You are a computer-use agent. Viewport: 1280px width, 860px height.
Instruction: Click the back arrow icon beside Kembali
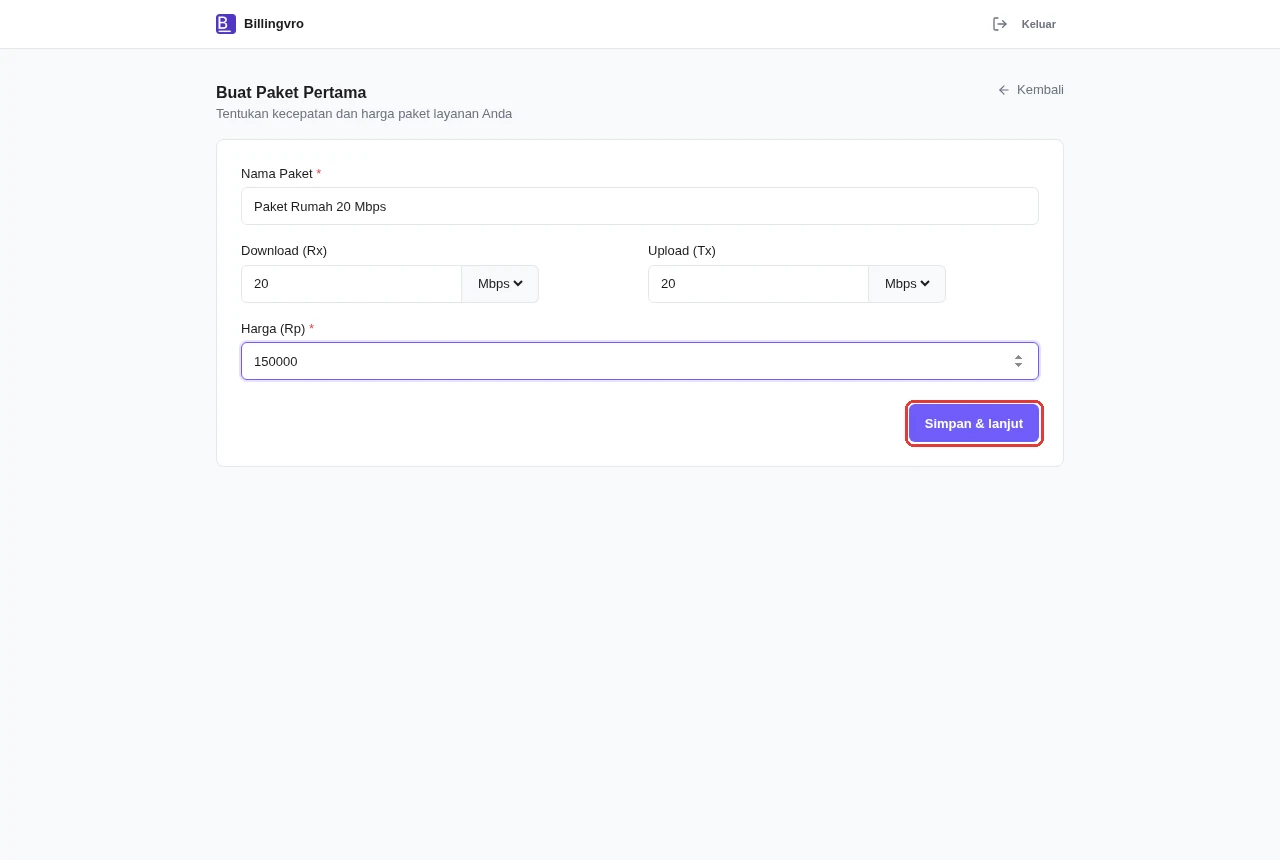tap(1004, 90)
